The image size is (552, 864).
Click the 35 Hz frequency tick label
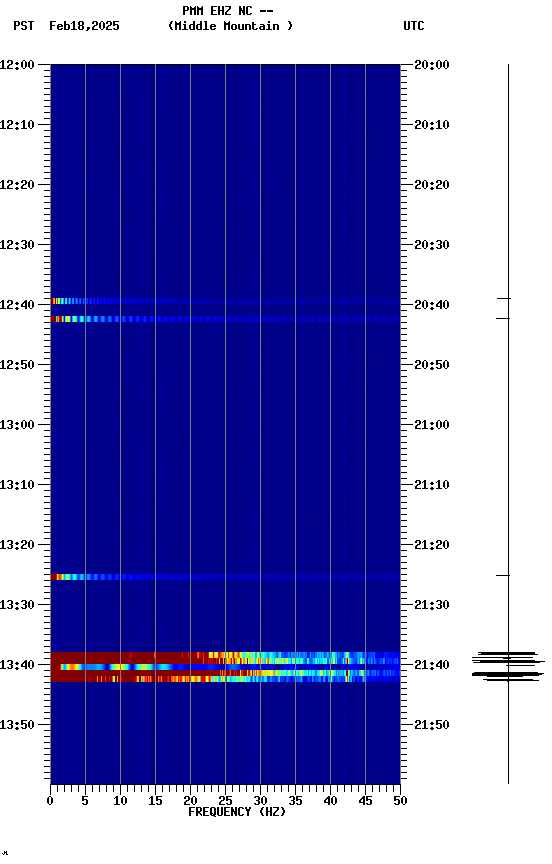click(x=295, y=801)
